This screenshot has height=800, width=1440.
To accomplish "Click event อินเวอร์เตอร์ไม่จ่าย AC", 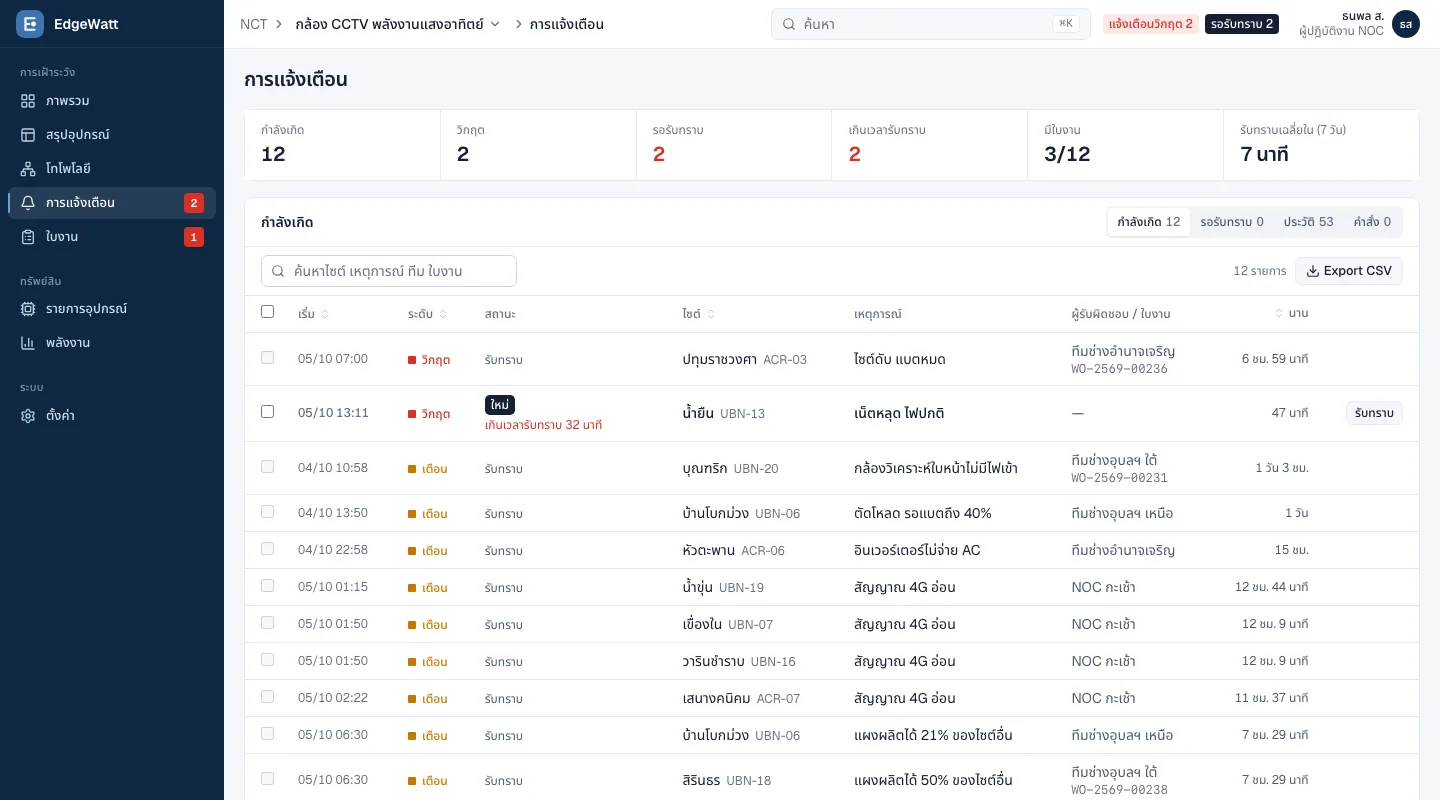I will tap(917, 550).
